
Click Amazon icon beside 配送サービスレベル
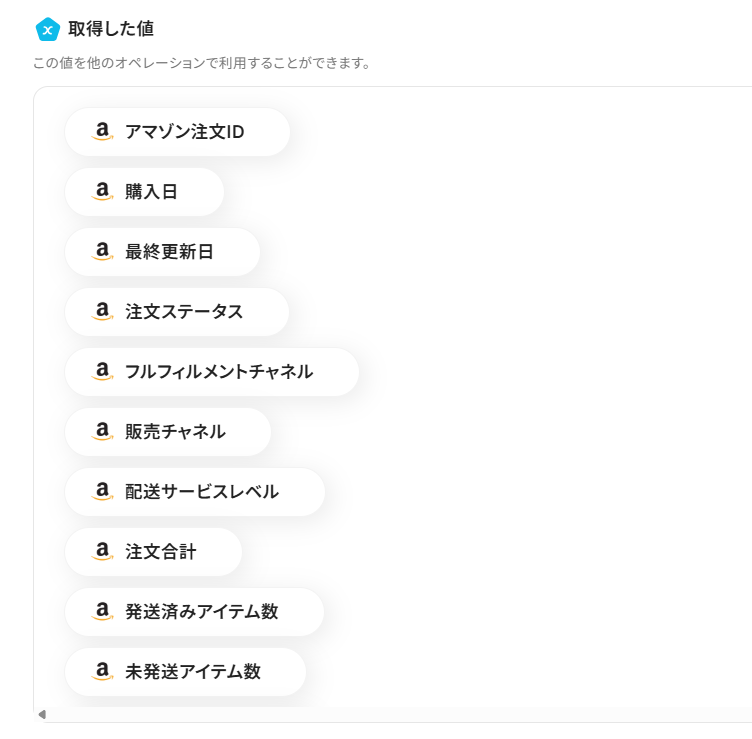pyautogui.click(x=102, y=492)
